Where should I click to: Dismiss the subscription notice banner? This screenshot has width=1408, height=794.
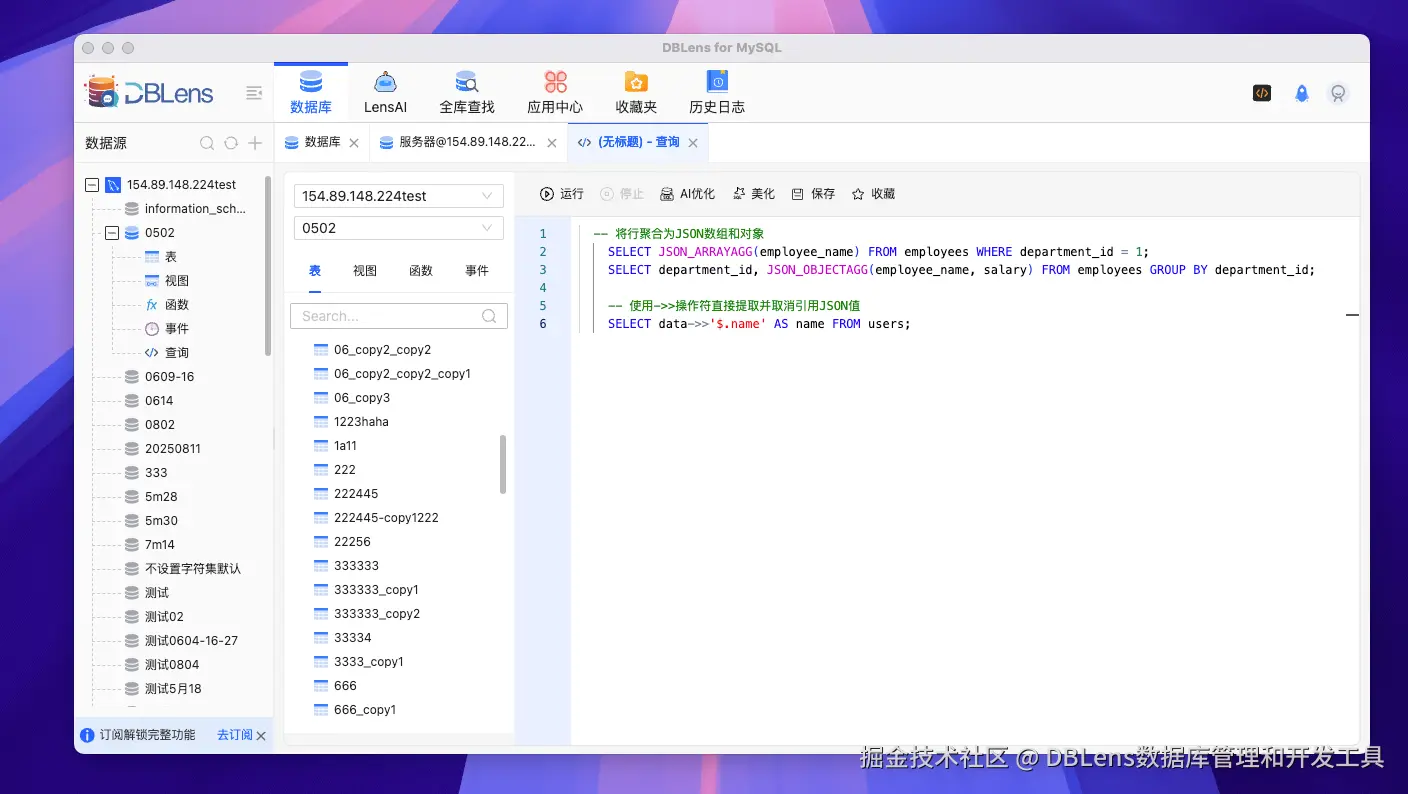[x=261, y=736]
